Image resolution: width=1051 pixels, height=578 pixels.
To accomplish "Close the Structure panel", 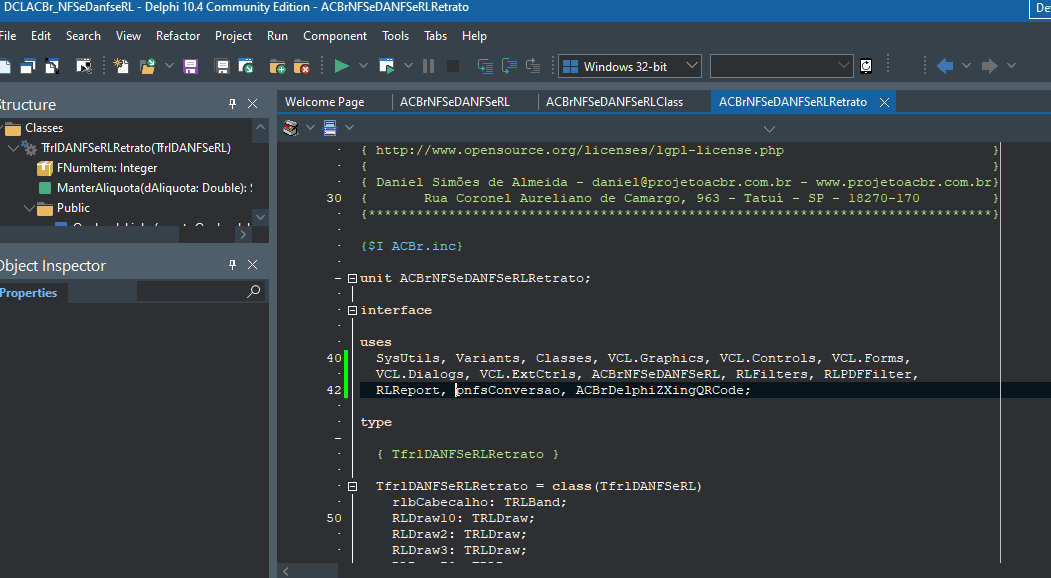I will click(x=253, y=103).
